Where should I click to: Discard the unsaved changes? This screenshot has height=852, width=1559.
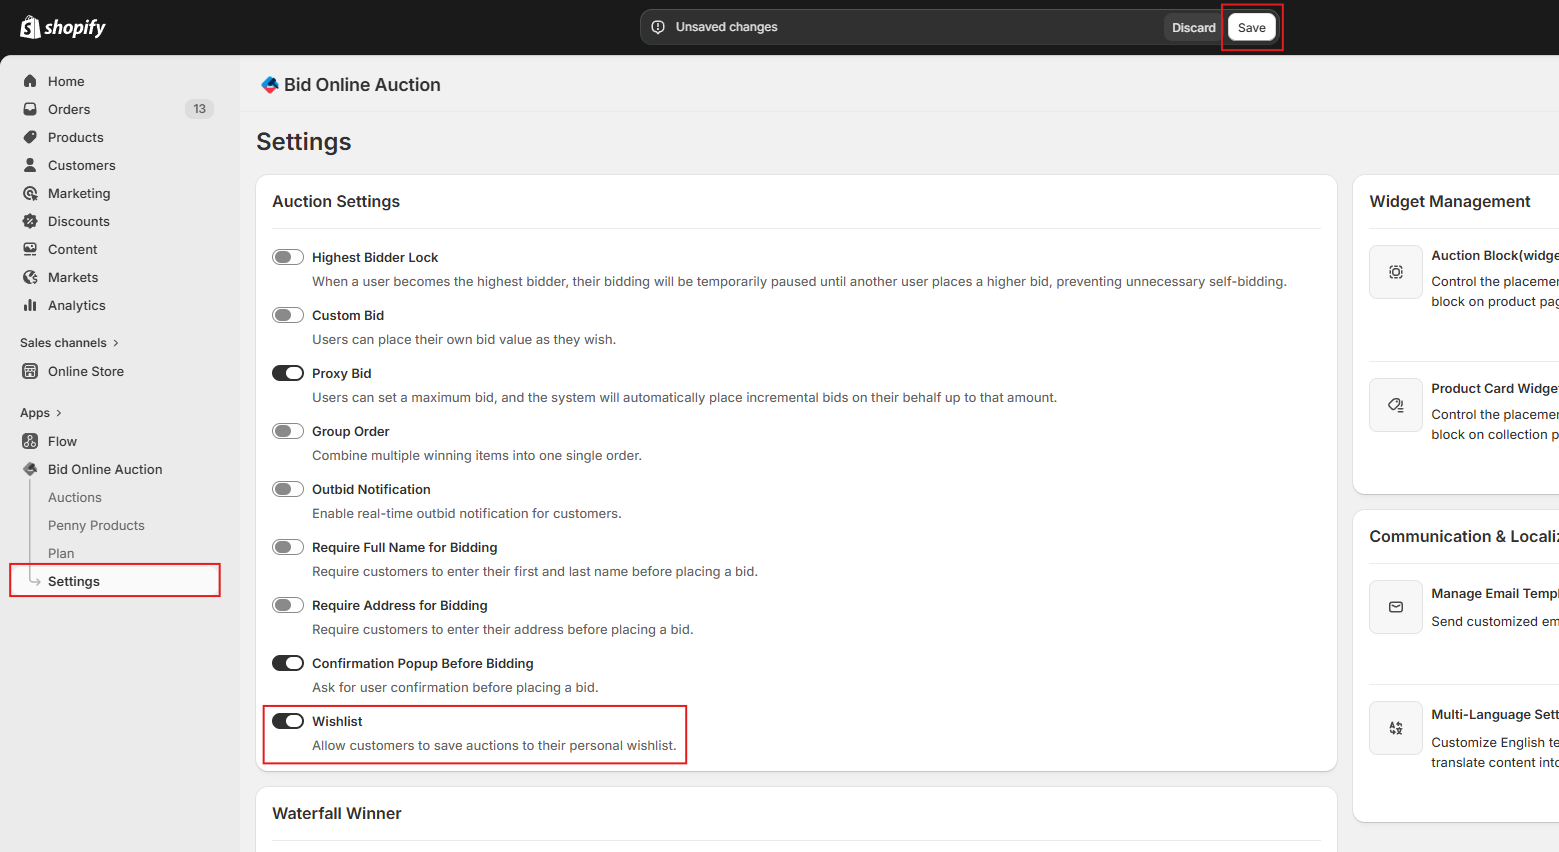[x=1193, y=27]
